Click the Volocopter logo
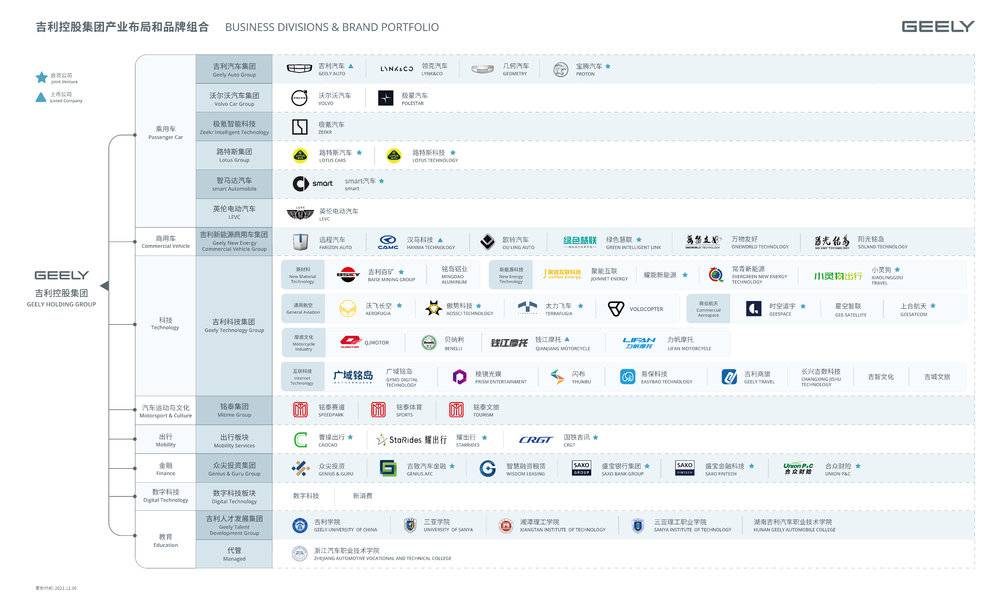Viewport: 1000px width, 607px height. coord(615,309)
